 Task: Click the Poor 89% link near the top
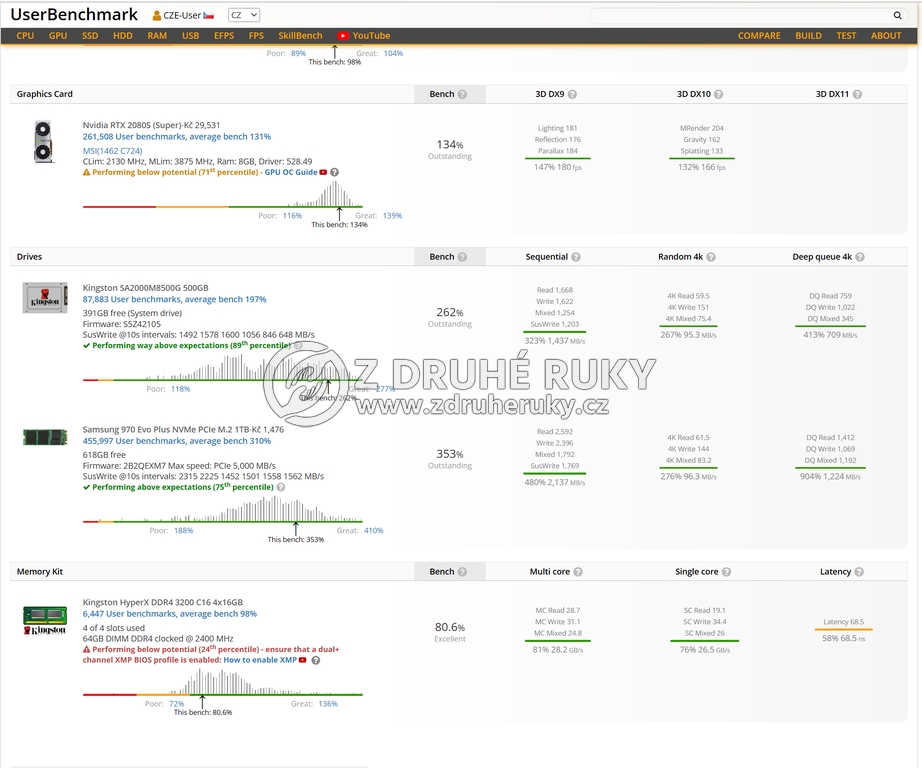point(298,54)
